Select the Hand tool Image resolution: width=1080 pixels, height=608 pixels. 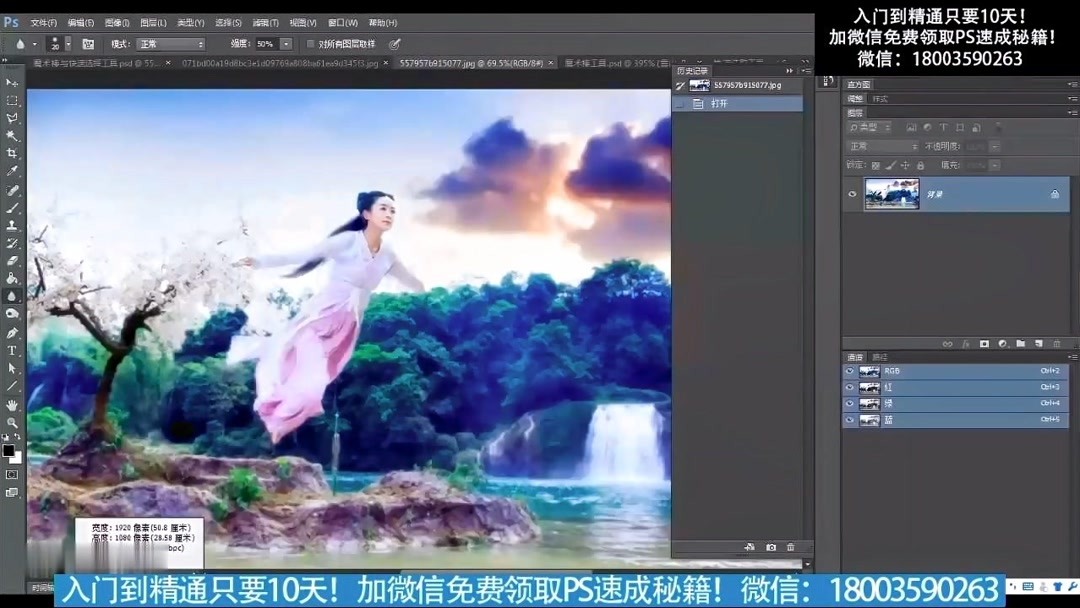(13, 404)
